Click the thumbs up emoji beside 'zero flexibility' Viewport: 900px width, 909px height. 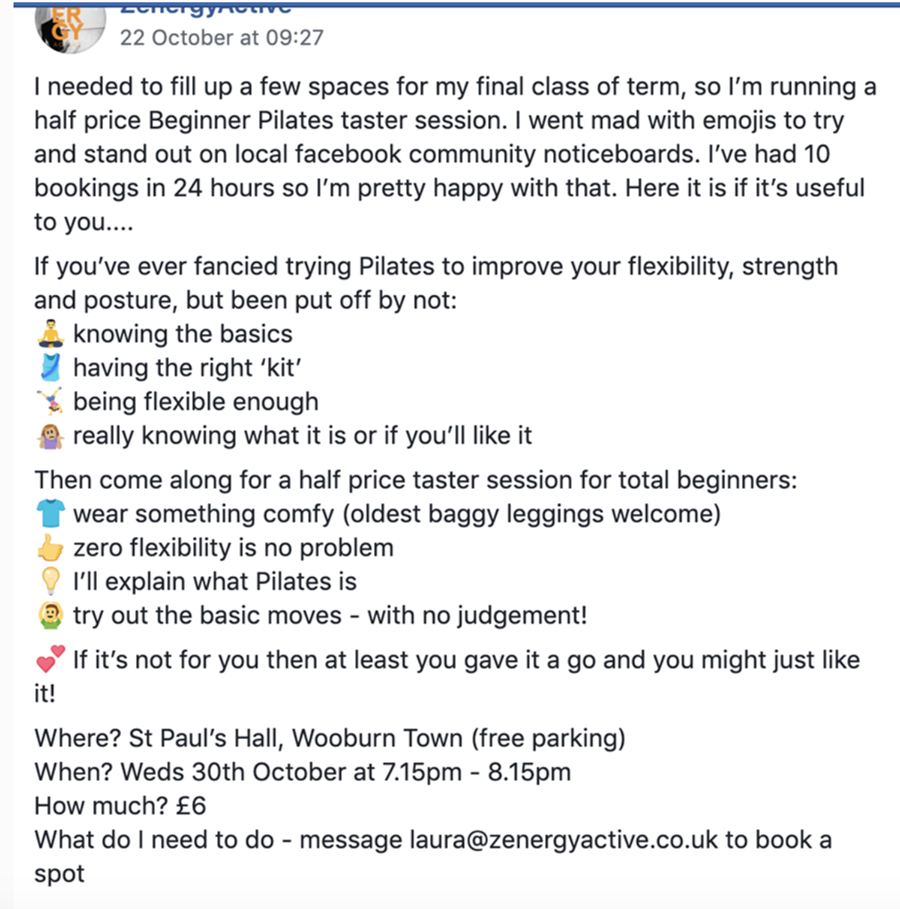point(50,548)
